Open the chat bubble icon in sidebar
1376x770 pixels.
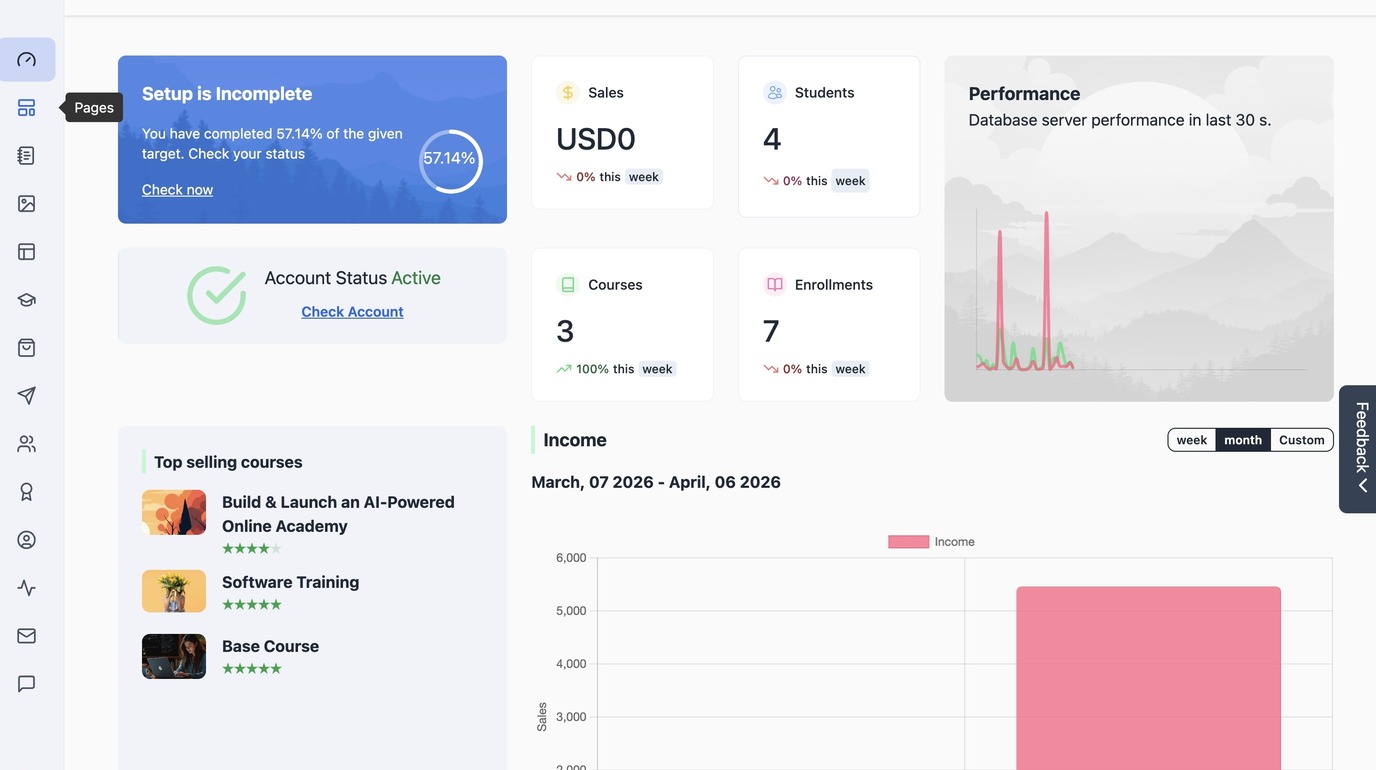[27, 684]
